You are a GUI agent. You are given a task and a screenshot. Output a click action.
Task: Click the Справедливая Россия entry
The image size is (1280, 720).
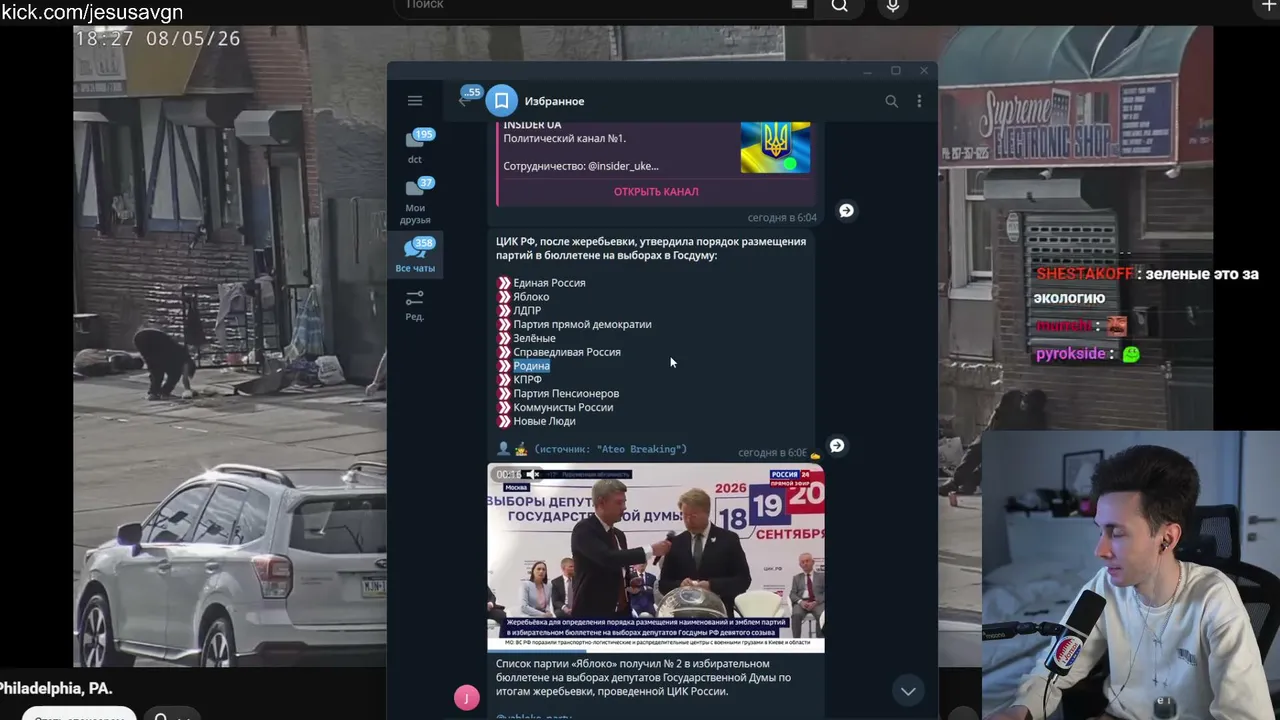(x=567, y=352)
